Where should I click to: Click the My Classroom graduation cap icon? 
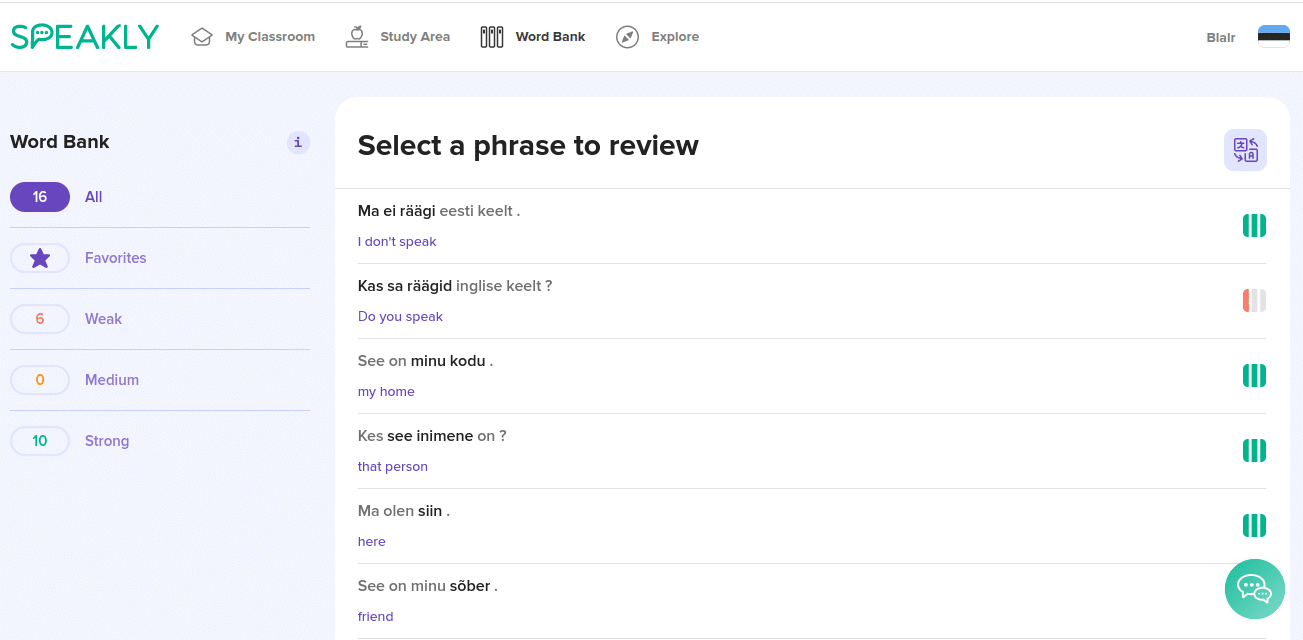click(x=202, y=37)
